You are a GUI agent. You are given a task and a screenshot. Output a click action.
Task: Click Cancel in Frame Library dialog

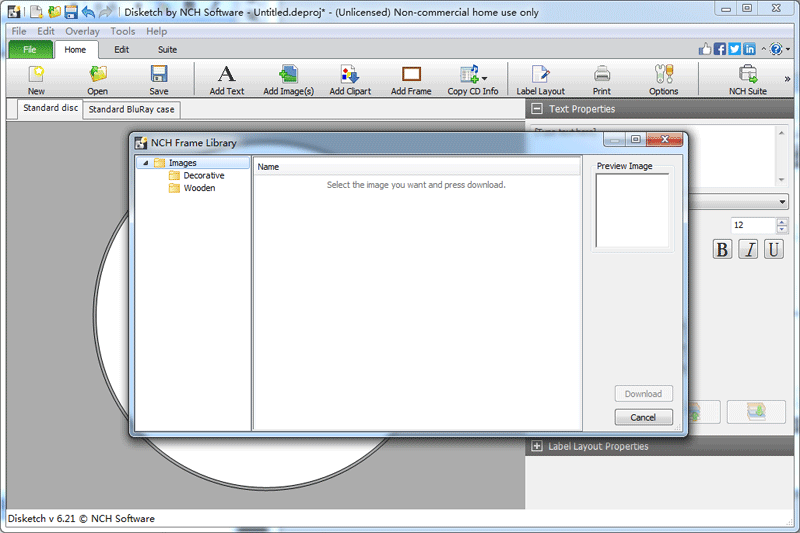click(643, 417)
